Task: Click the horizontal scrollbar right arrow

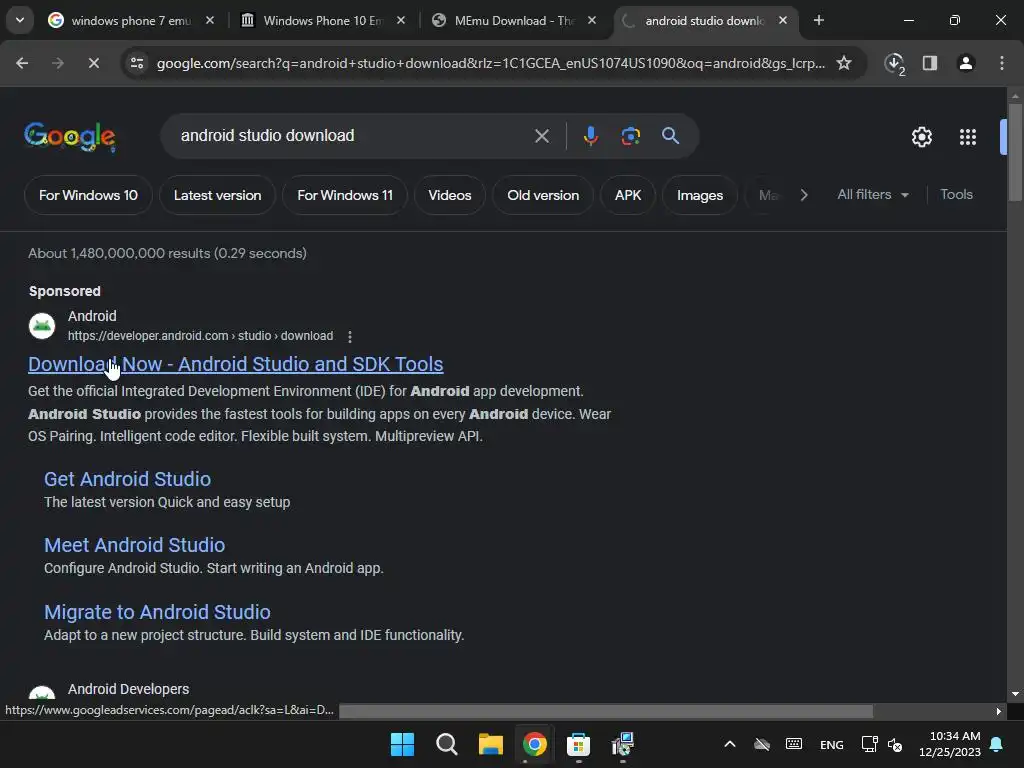Action: (x=999, y=711)
